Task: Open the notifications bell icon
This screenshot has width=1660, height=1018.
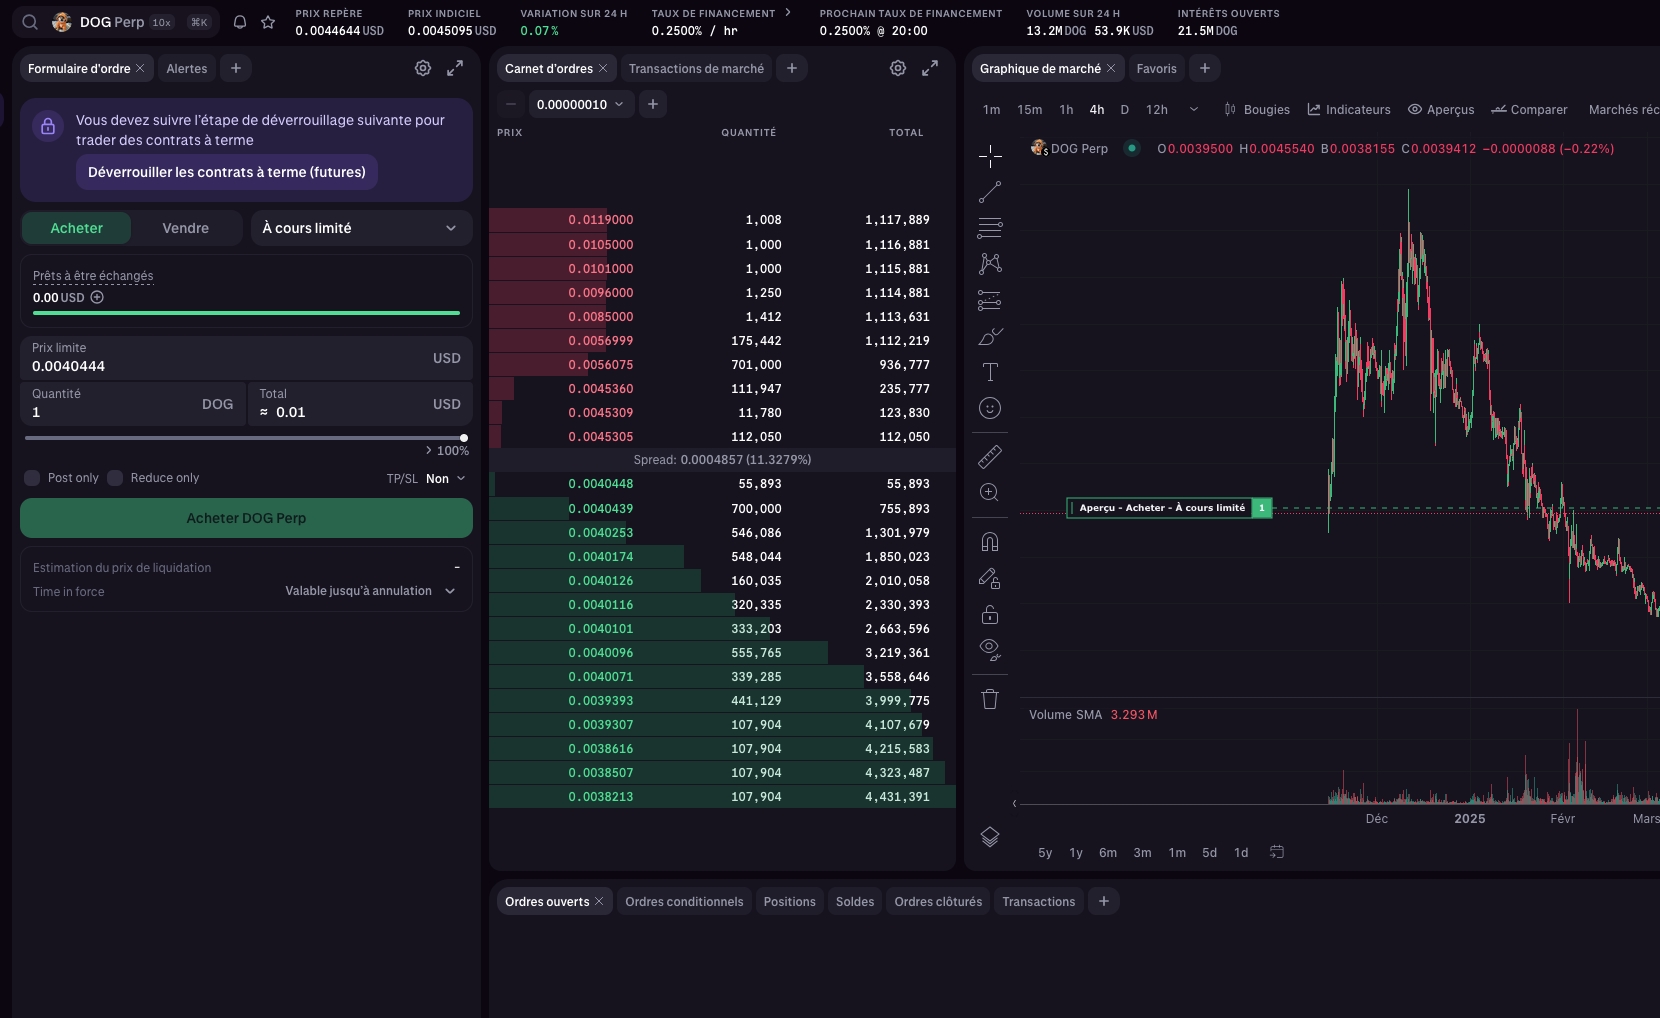Action: [x=240, y=22]
